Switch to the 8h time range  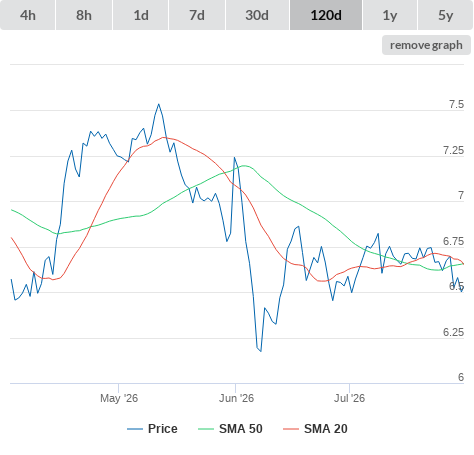pyautogui.click(x=84, y=15)
